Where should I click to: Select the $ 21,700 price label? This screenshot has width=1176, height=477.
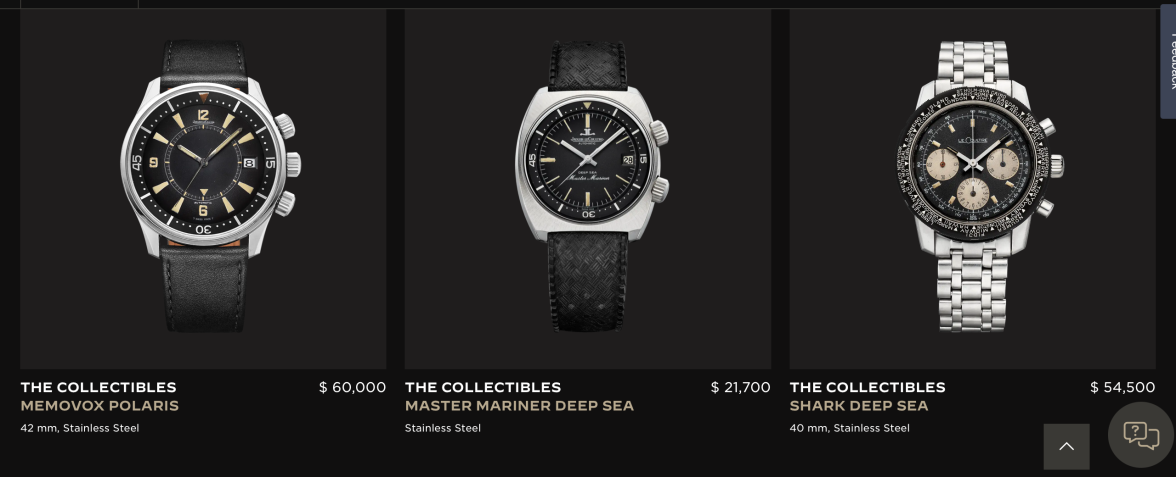coord(740,387)
